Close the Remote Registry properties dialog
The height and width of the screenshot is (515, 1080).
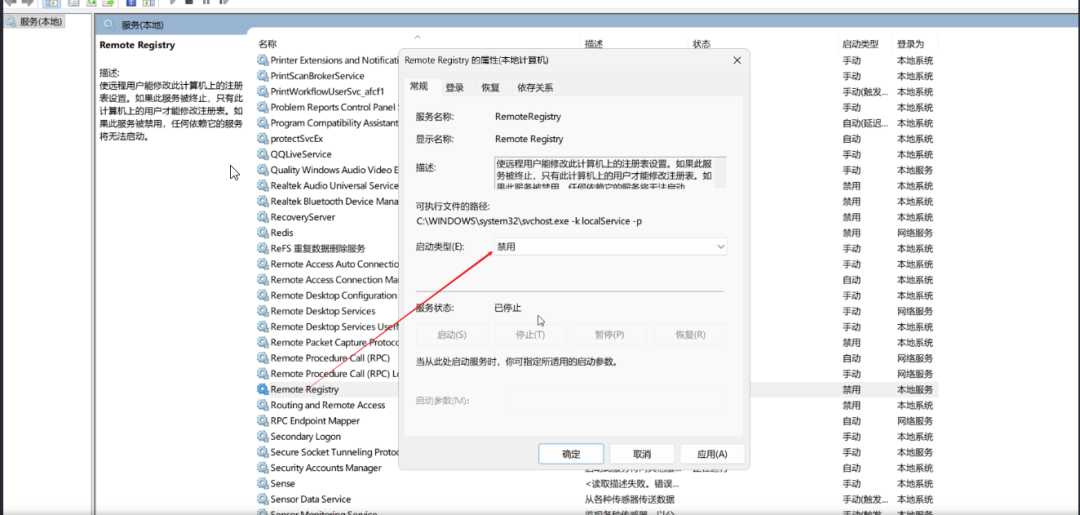pos(737,61)
